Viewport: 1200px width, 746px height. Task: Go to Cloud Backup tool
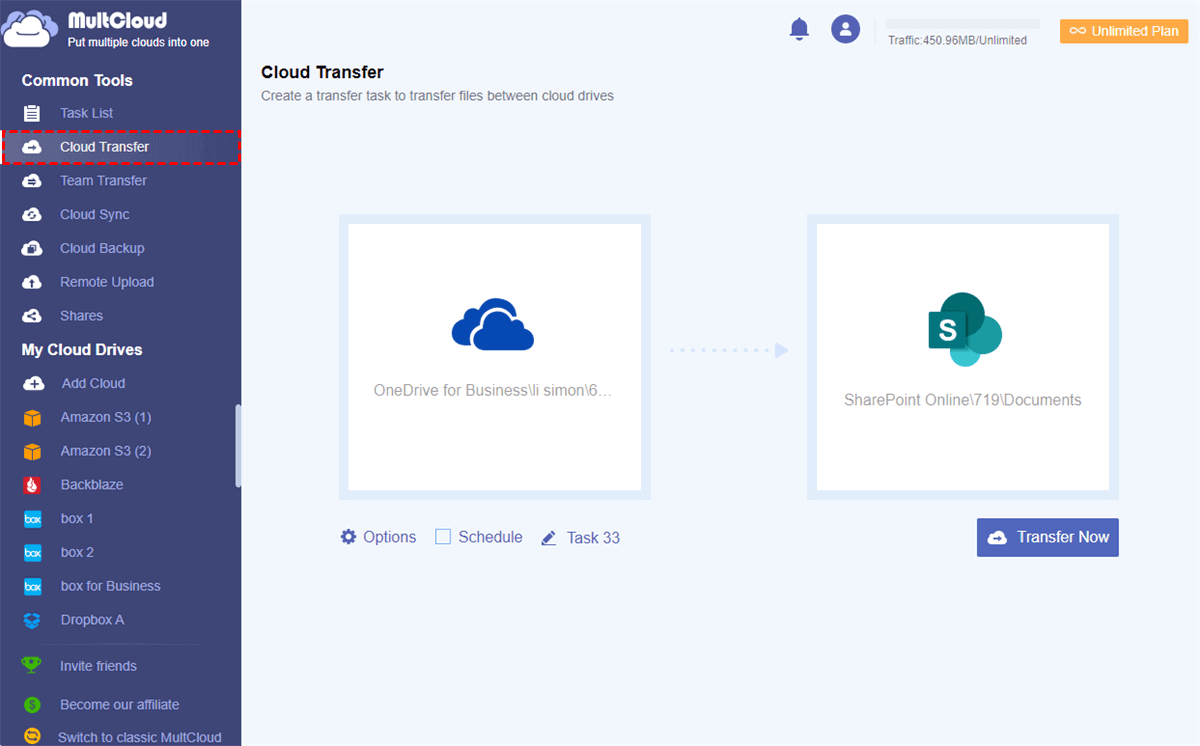click(101, 248)
